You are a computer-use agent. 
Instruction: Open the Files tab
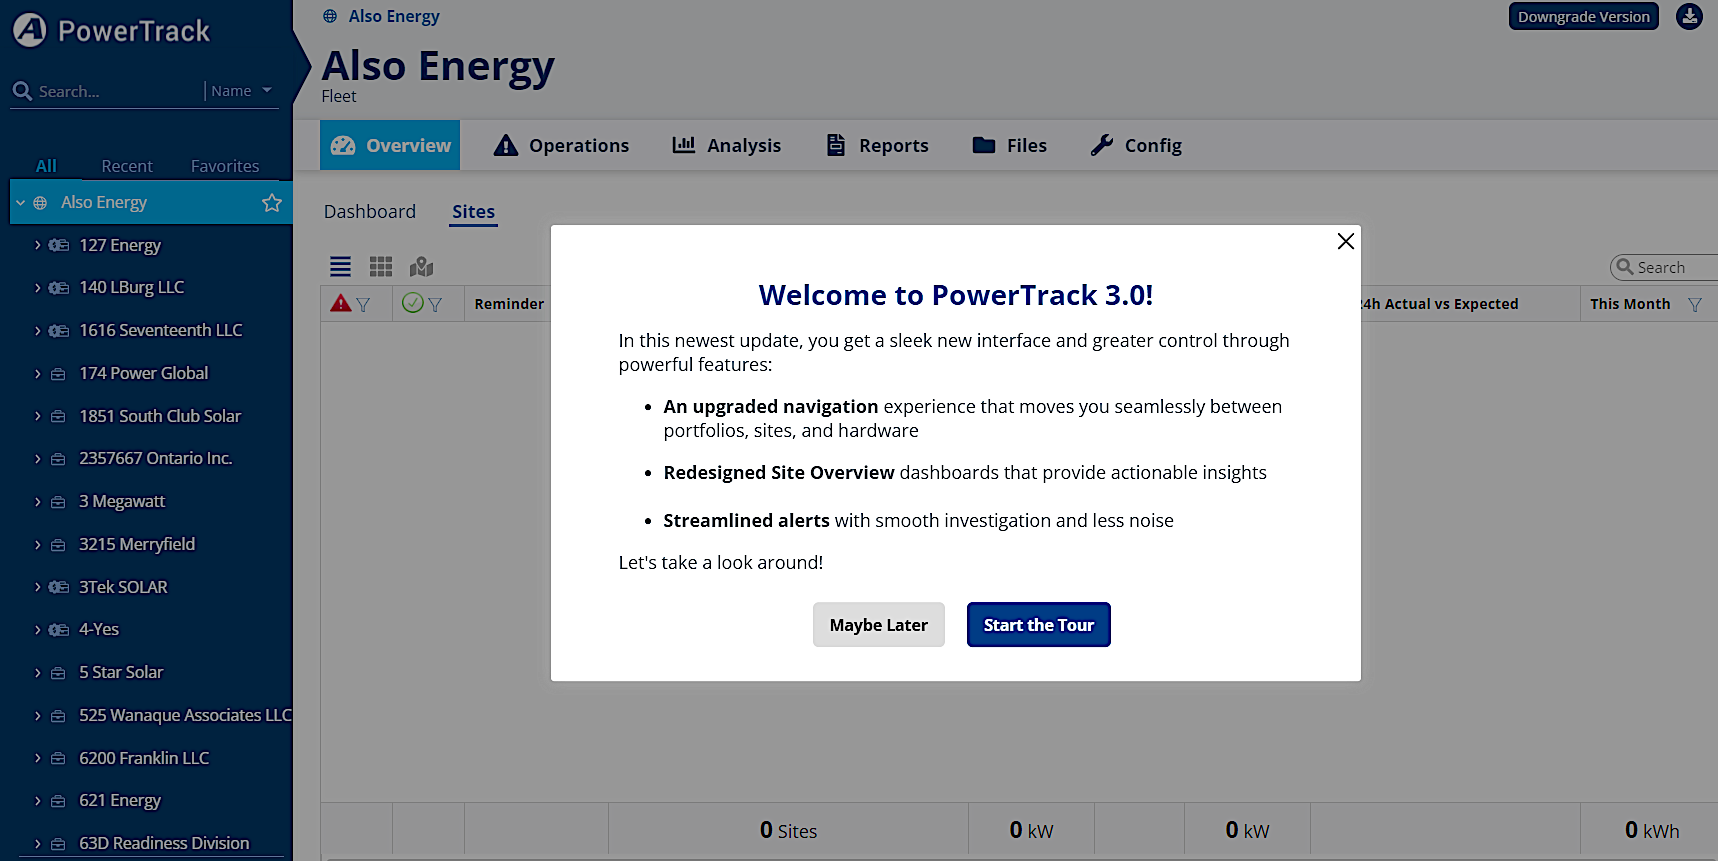coord(1010,145)
